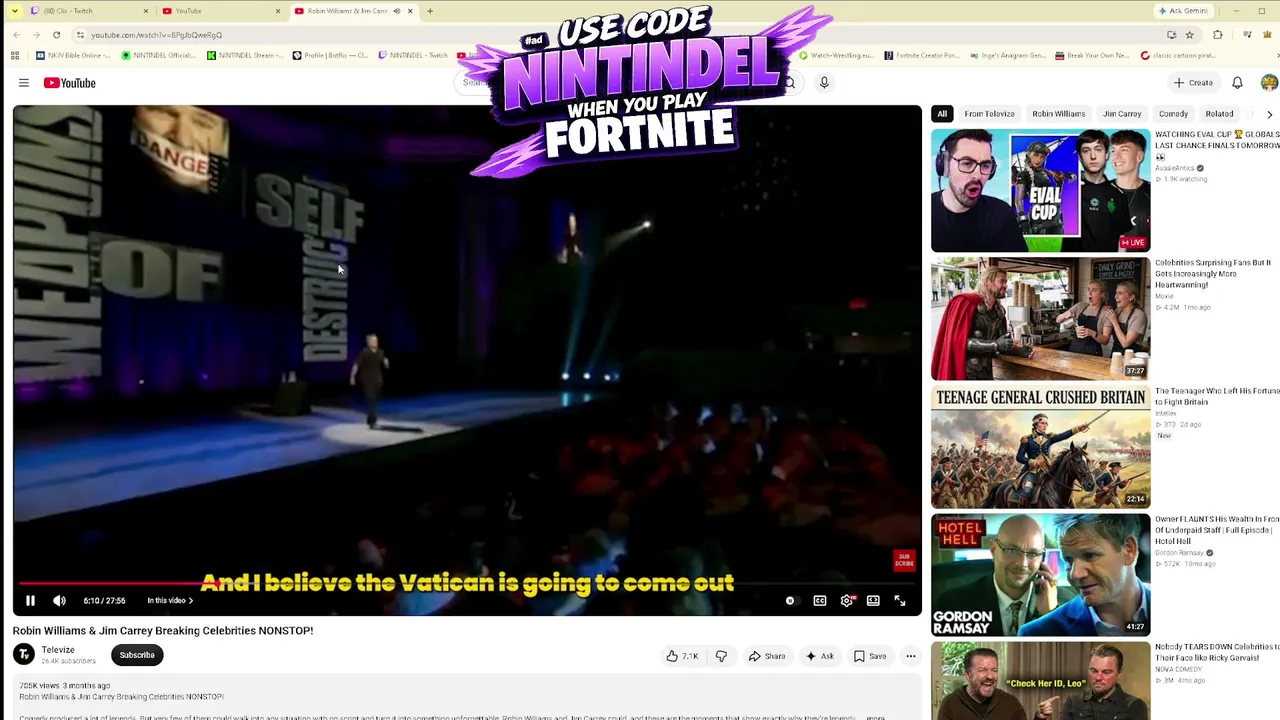Click Ask Gemini button

[1183, 11]
